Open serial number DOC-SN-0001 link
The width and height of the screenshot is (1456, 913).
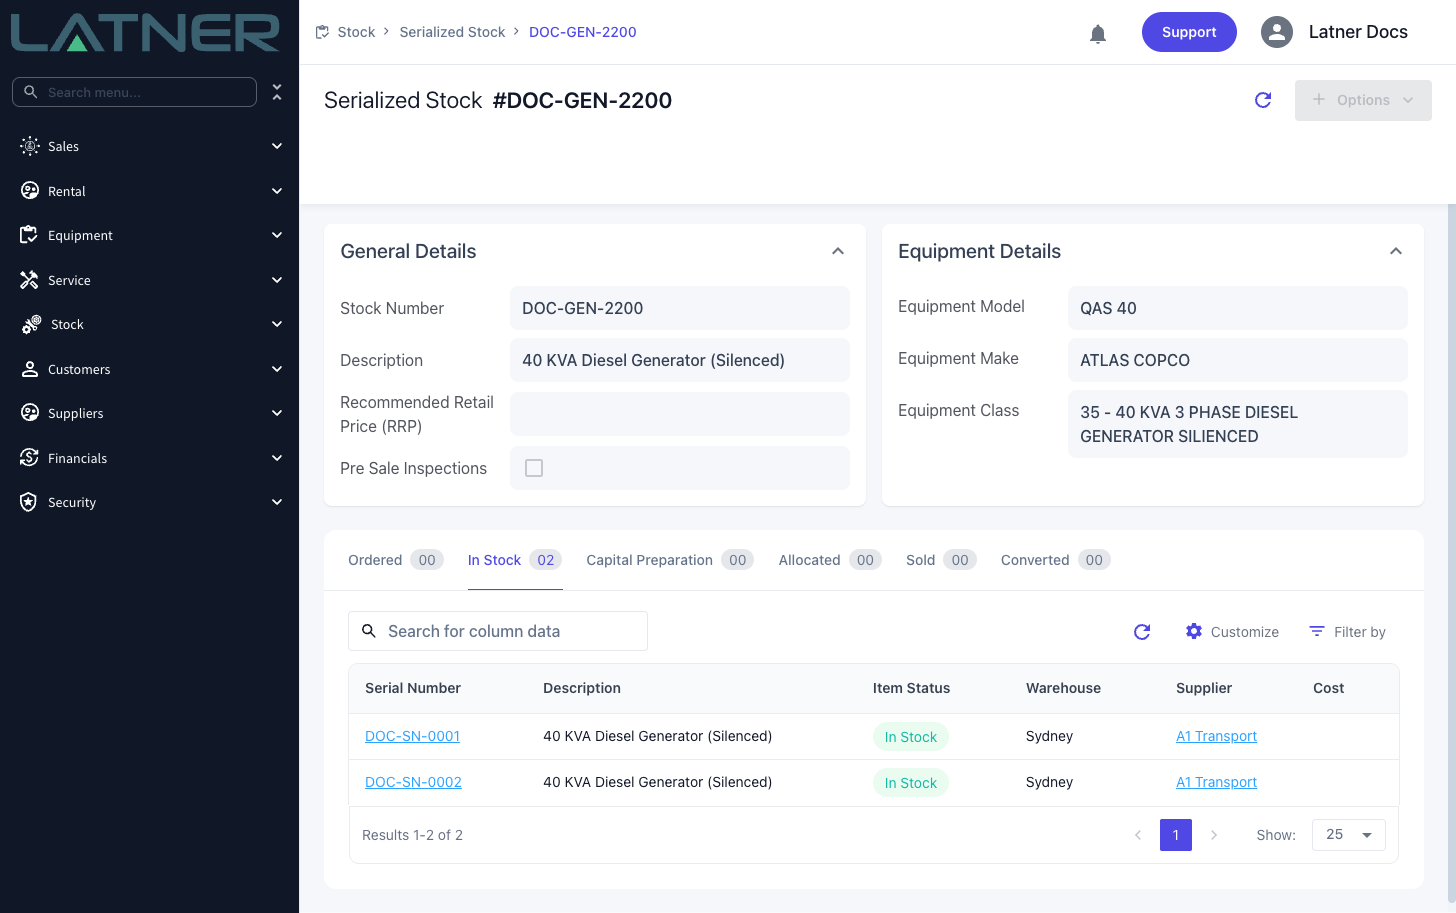pos(412,736)
